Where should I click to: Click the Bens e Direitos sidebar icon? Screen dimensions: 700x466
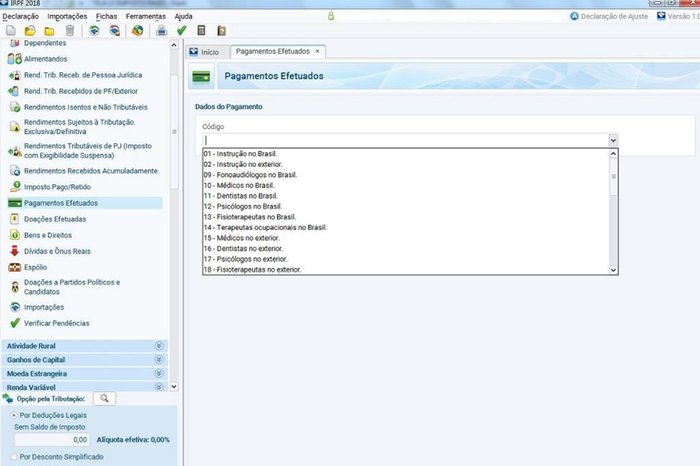point(15,235)
